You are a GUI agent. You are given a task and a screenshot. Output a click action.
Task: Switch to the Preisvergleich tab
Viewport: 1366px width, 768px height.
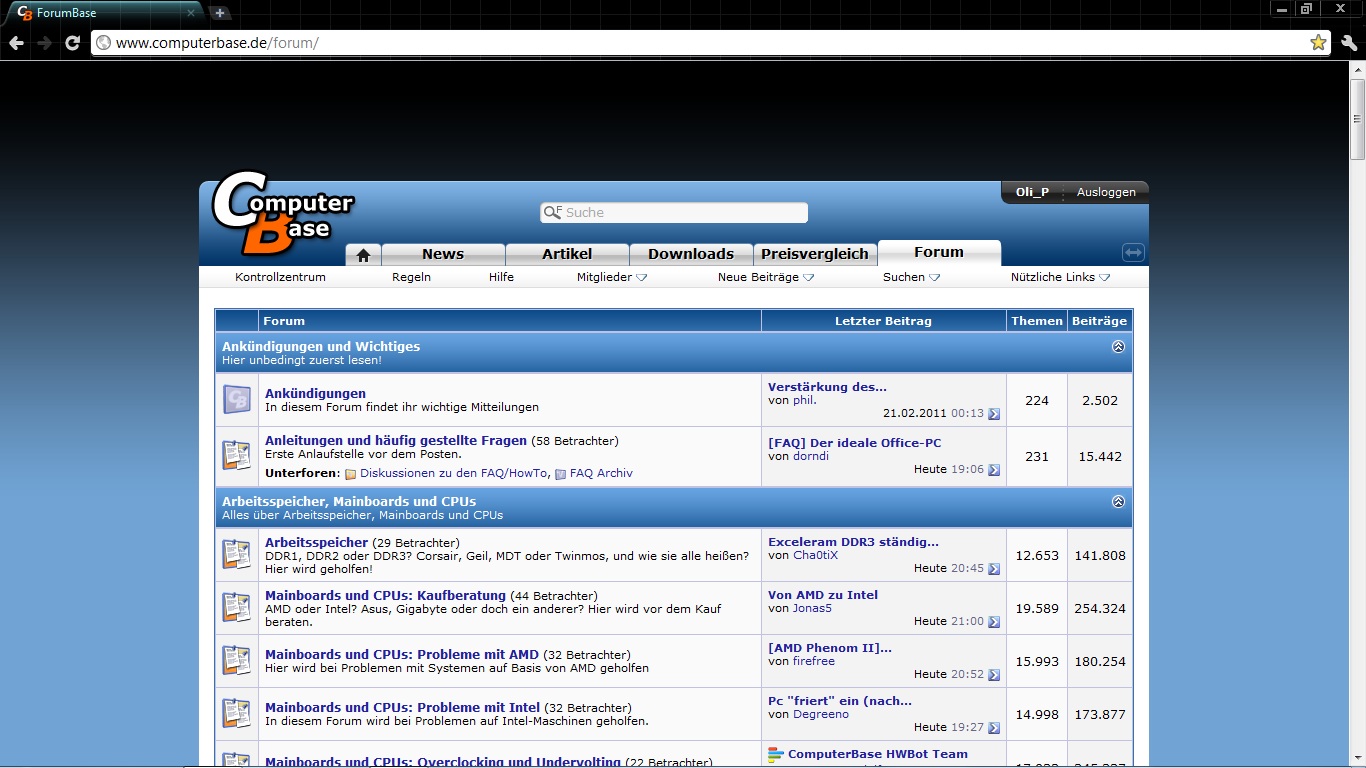(815, 254)
